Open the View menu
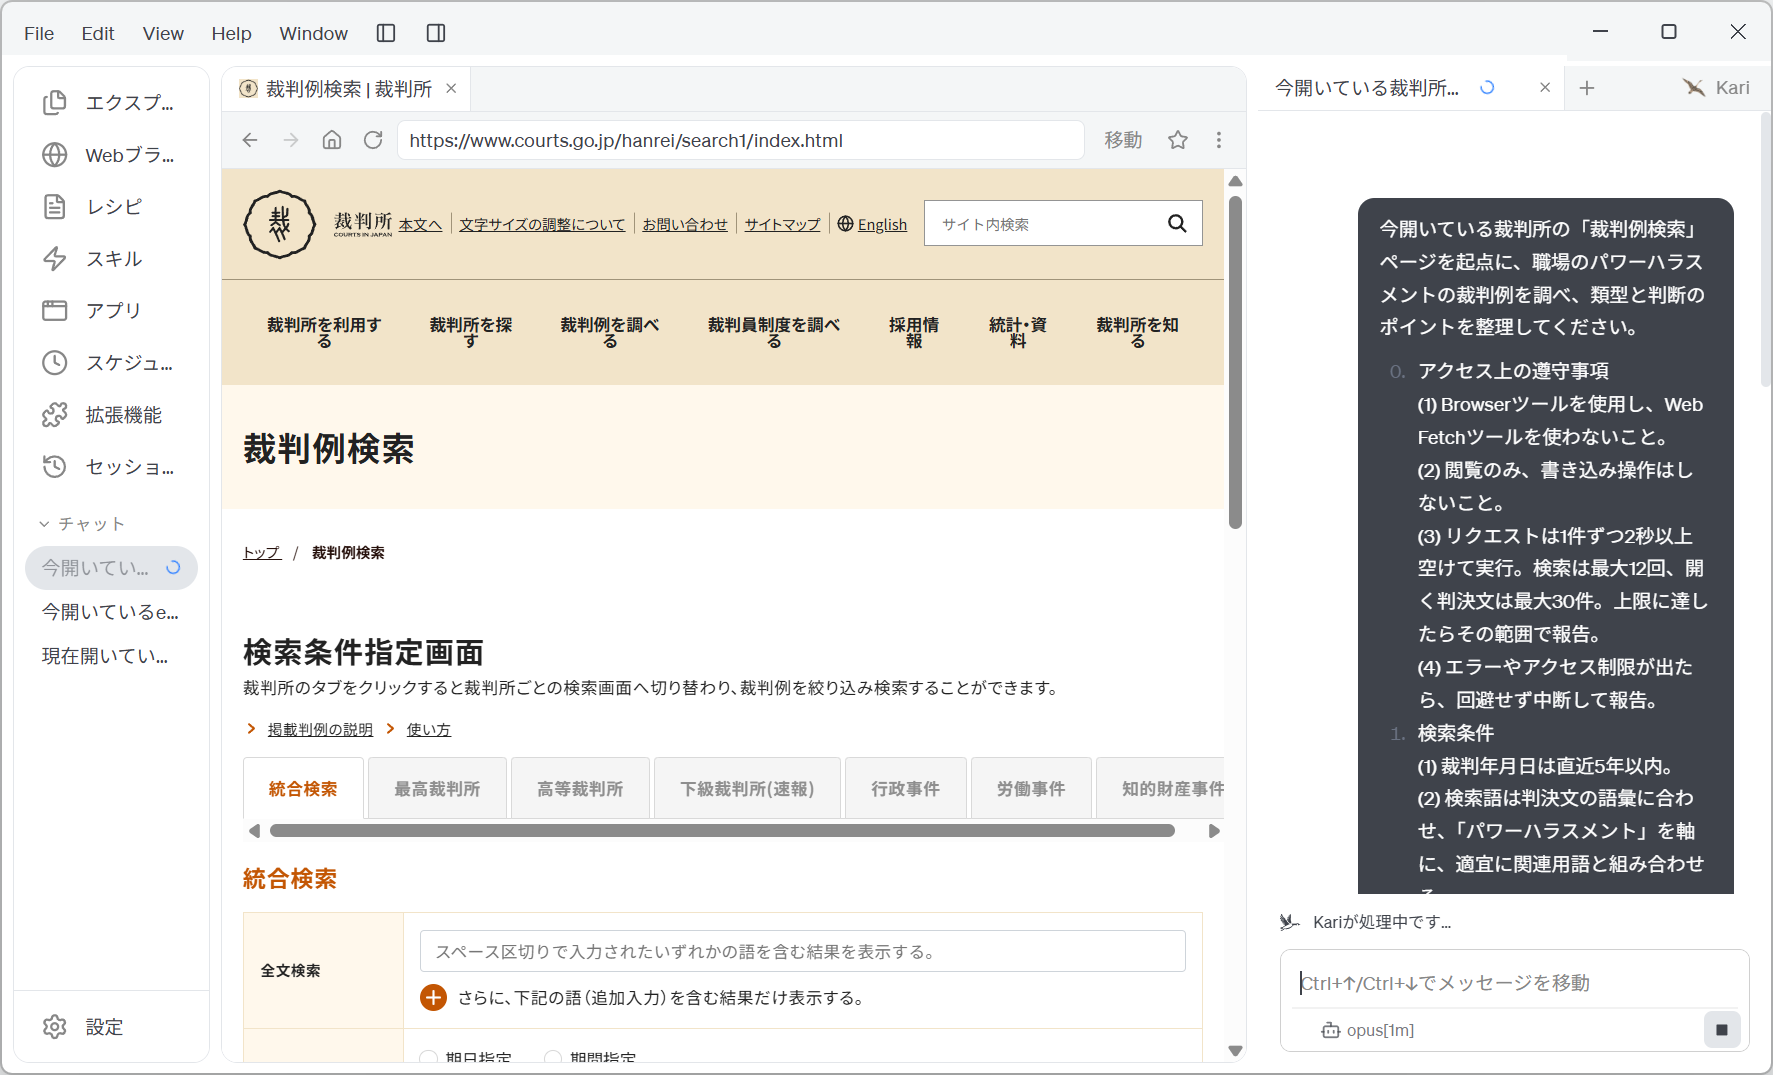This screenshot has height=1075, width=1773. pos(163,34)
